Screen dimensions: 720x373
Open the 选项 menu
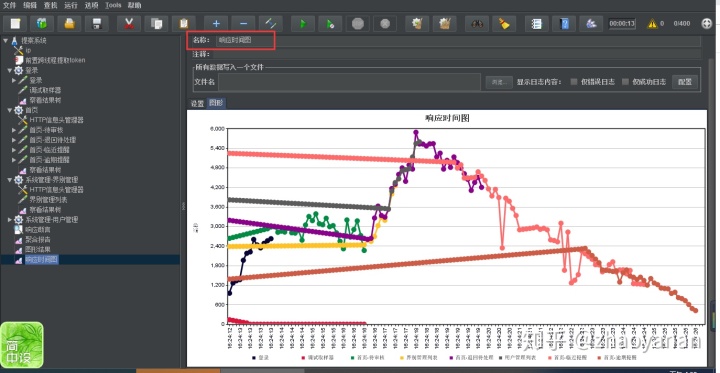click(91, 6)
